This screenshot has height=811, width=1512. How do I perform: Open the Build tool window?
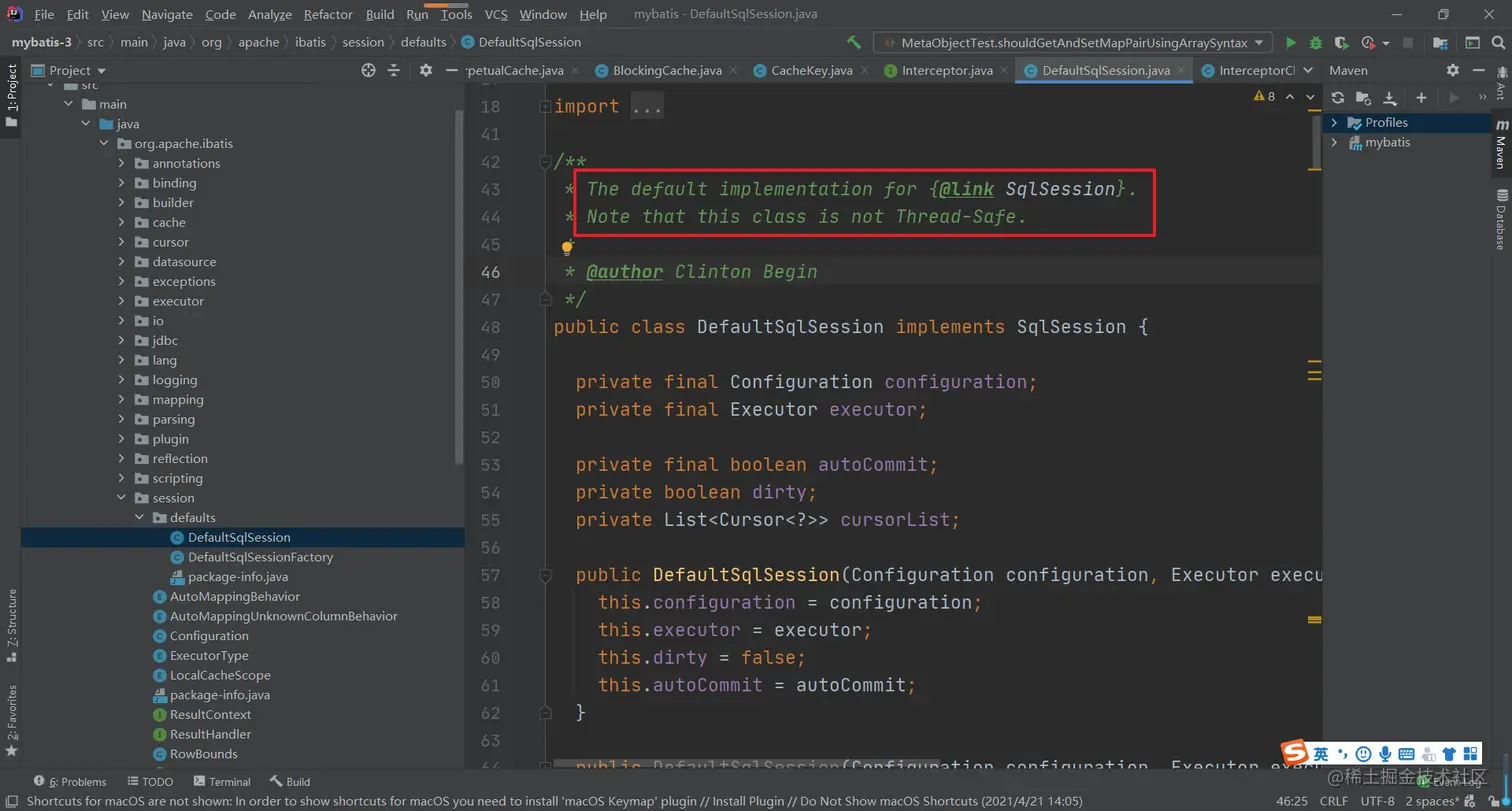tap(290, 782)
